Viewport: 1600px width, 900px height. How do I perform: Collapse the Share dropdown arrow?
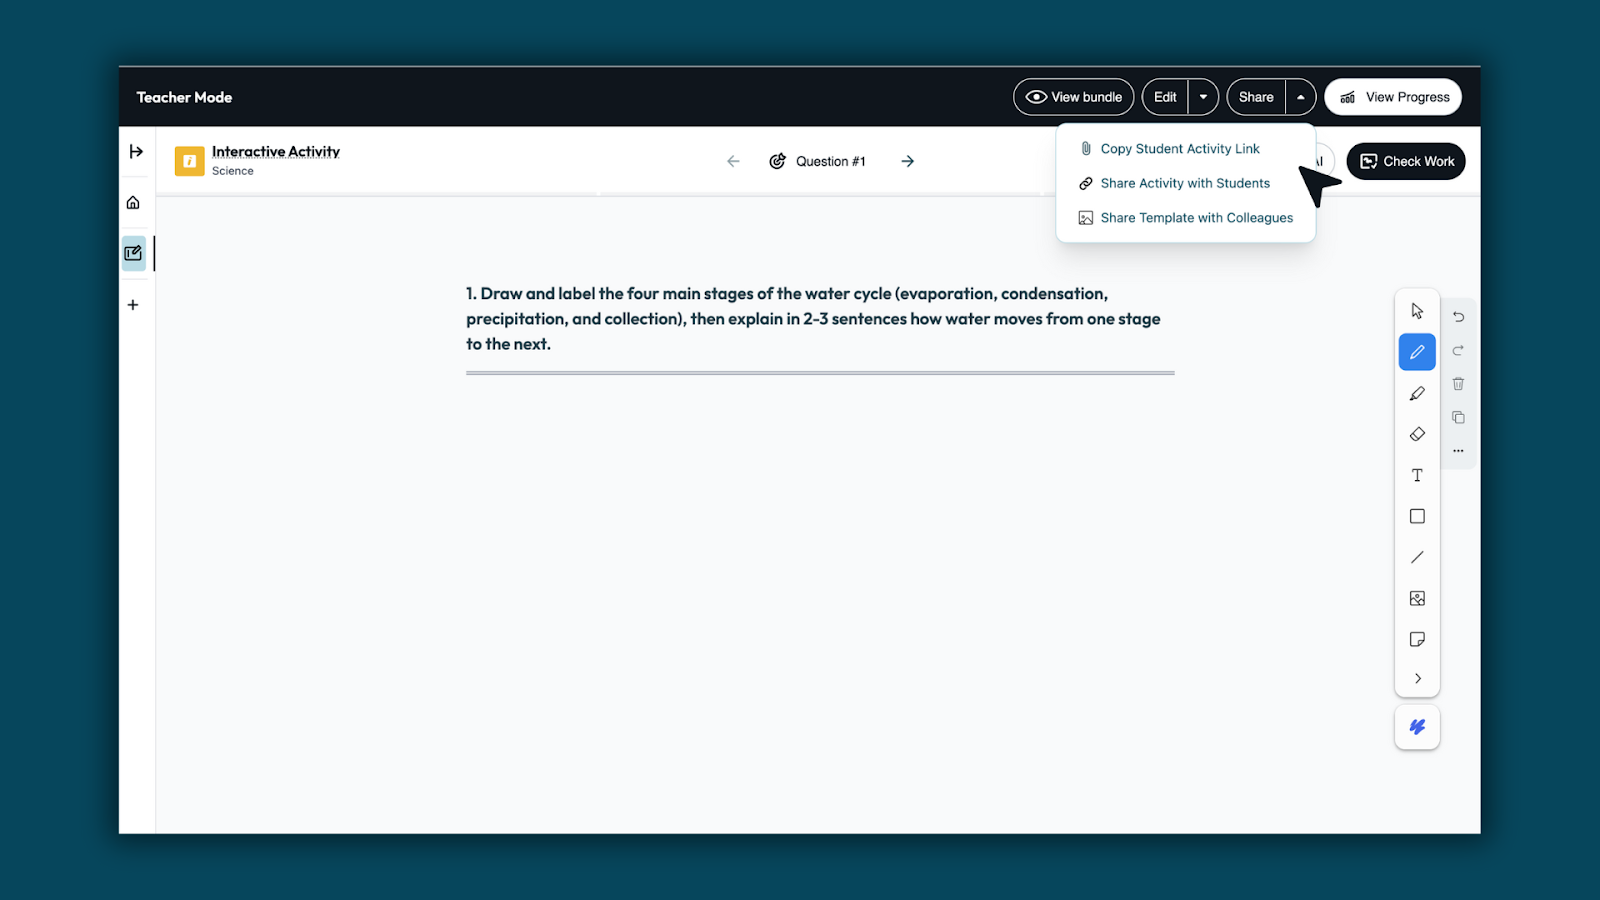click(x=1300, y=97)
